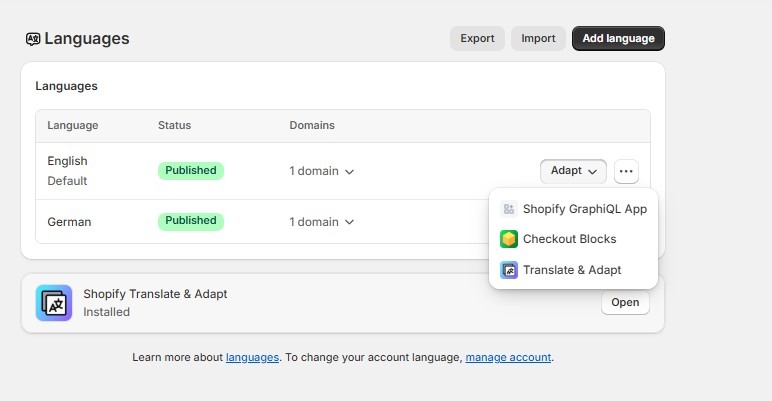This screenshot has width=772, height=401.
Task: Choose Checkout Blocks from menu
Action: coord(573,239)
